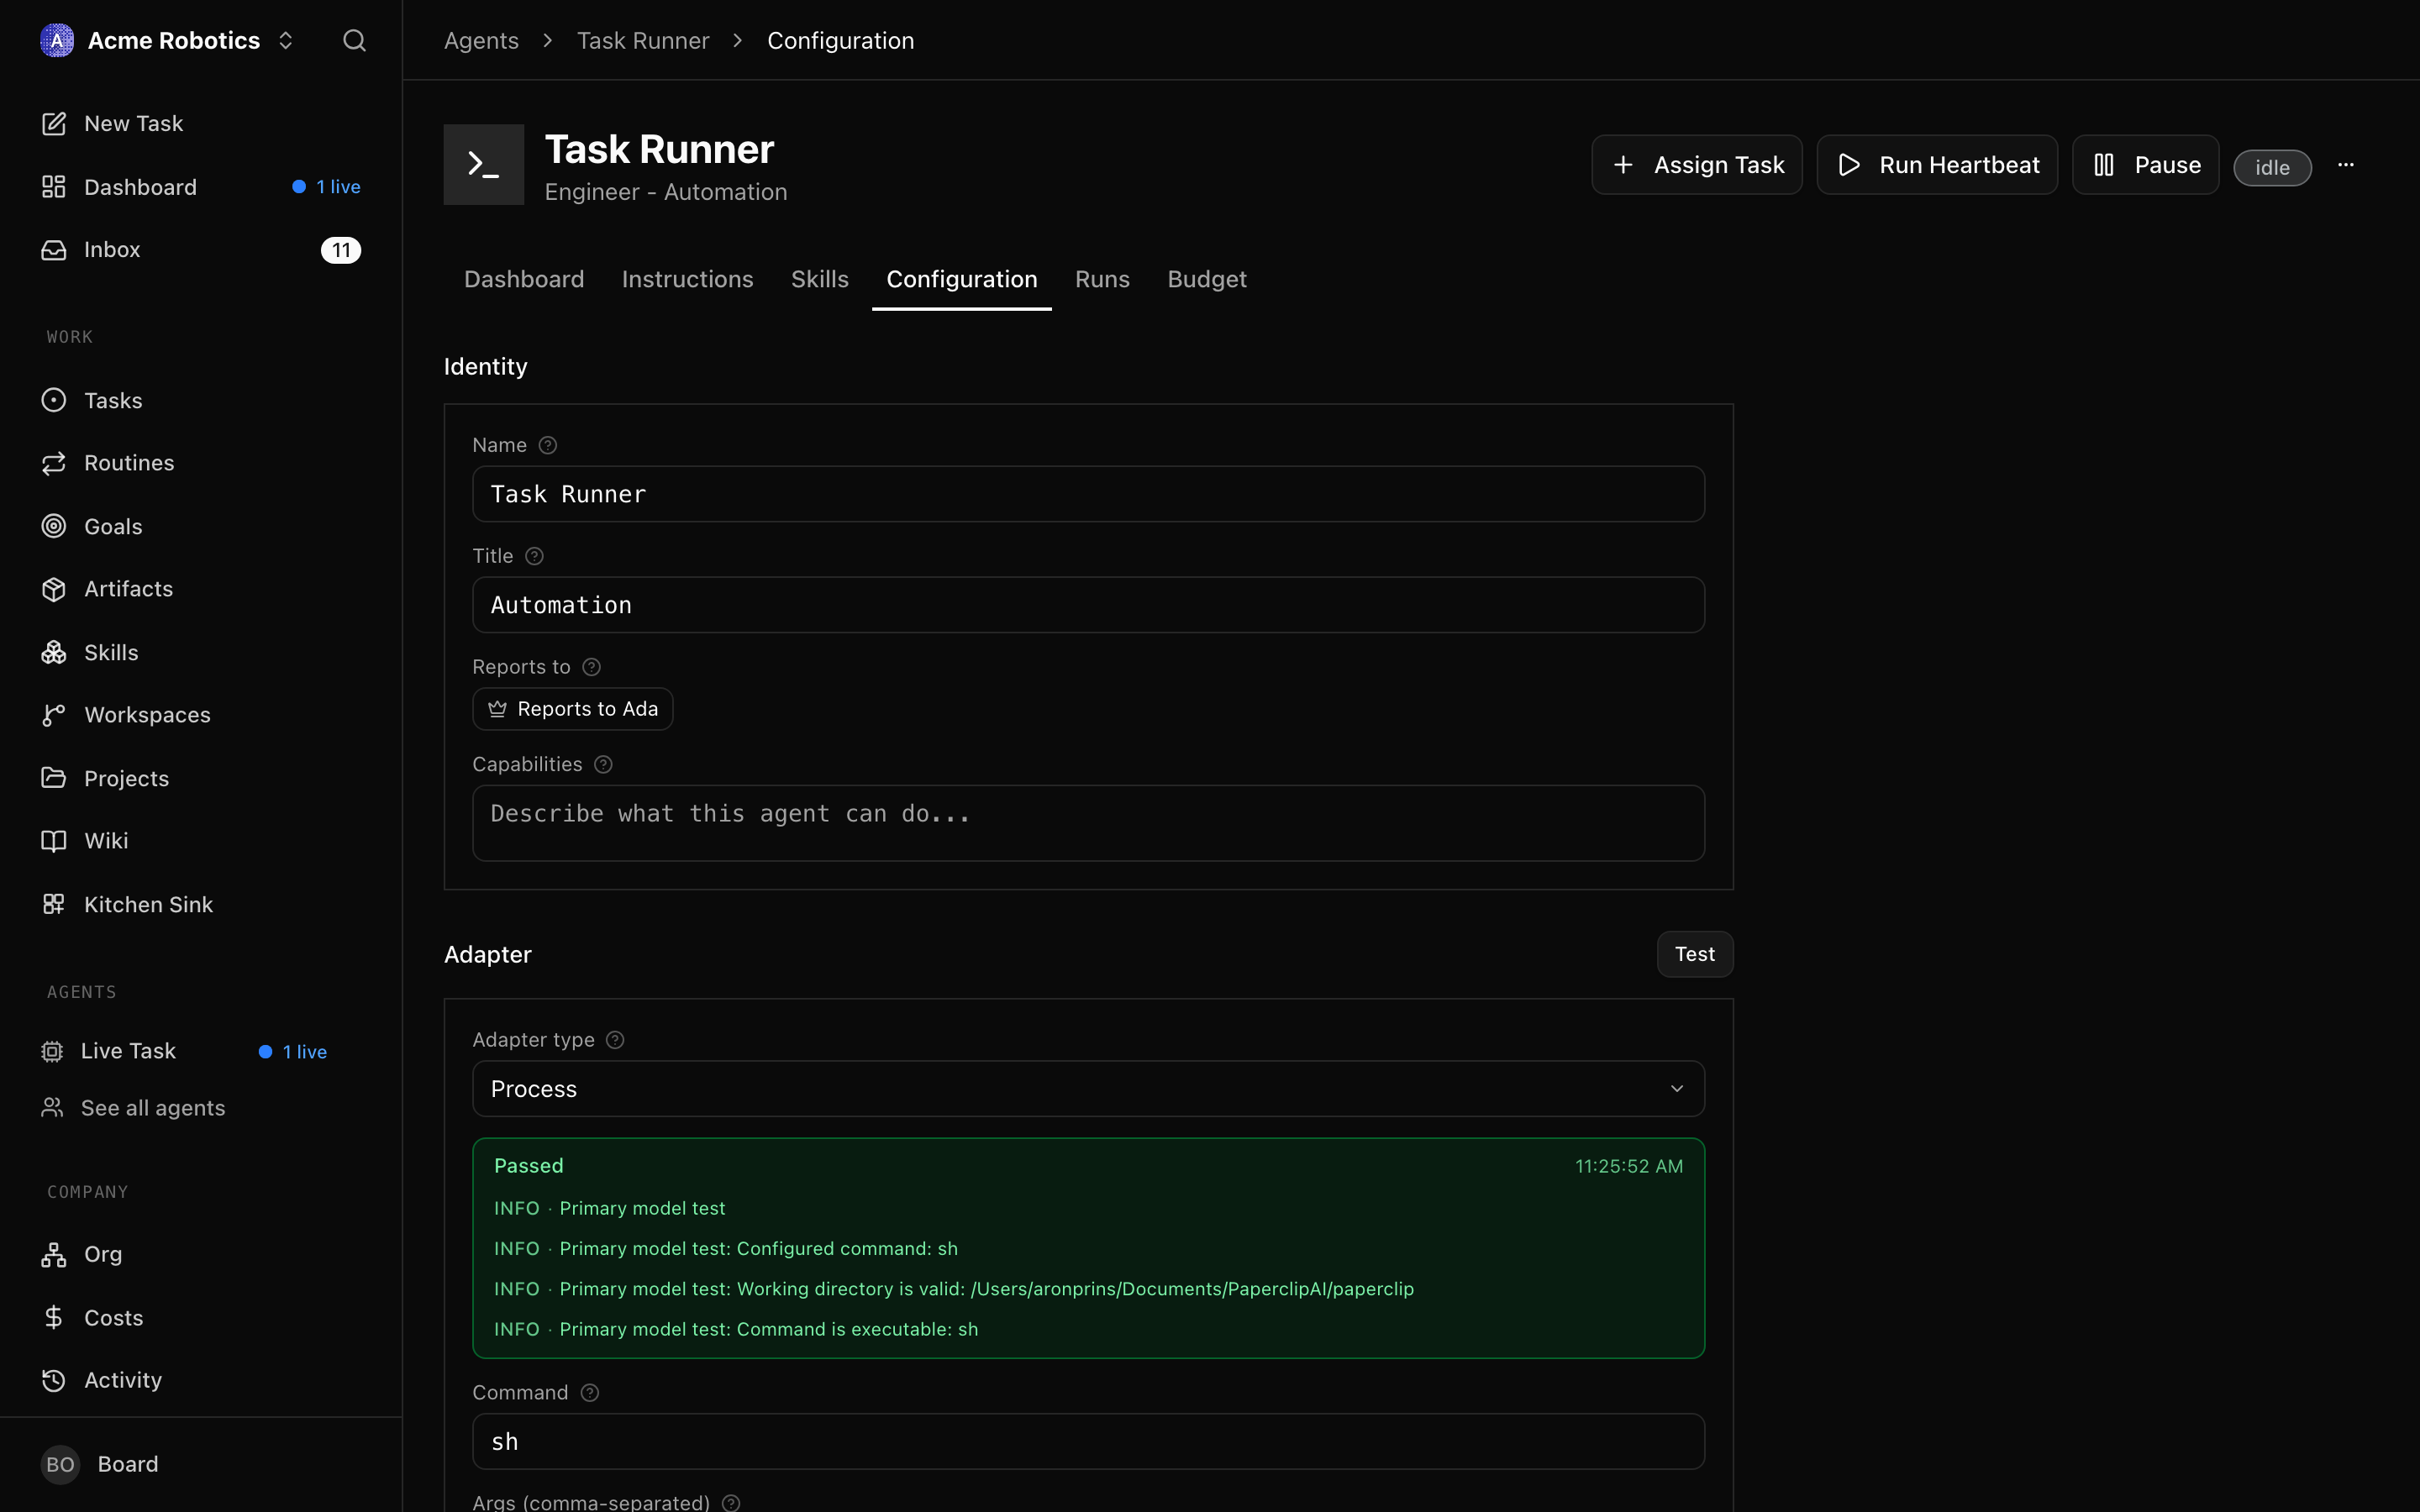Open Routines in the sidebar
The width and height of the screenshot is (2420, 1512).
coord(201,463)
